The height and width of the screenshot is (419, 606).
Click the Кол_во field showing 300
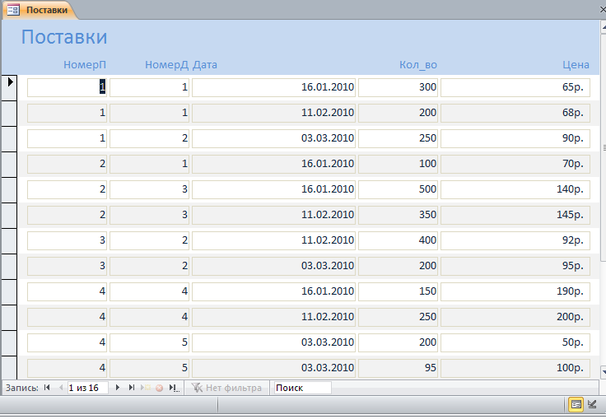coord(398,87)
